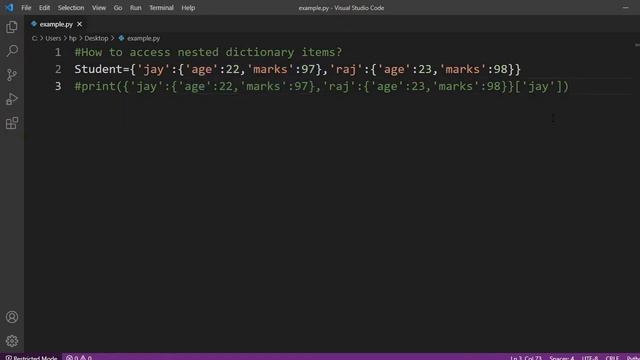
Task: Open the Extensions view
Action: coord(12,123)
